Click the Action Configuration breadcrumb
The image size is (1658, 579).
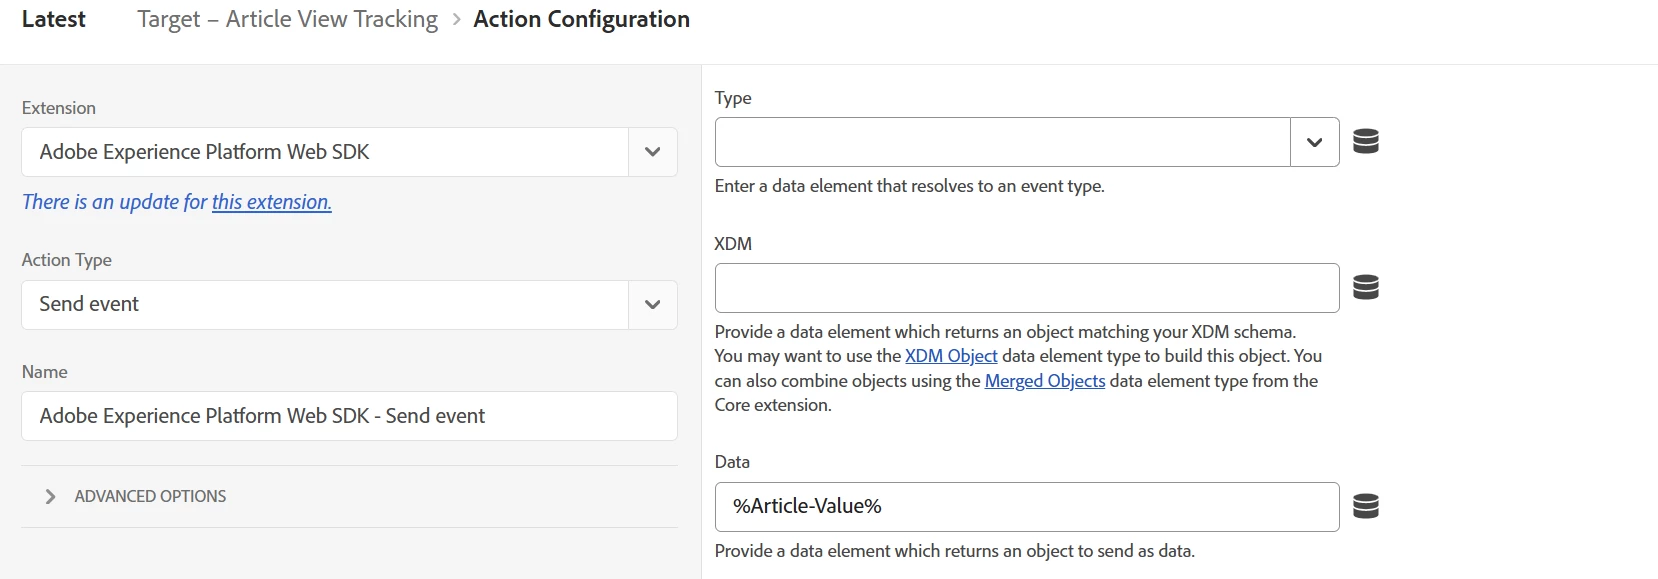tap(581, 20)
